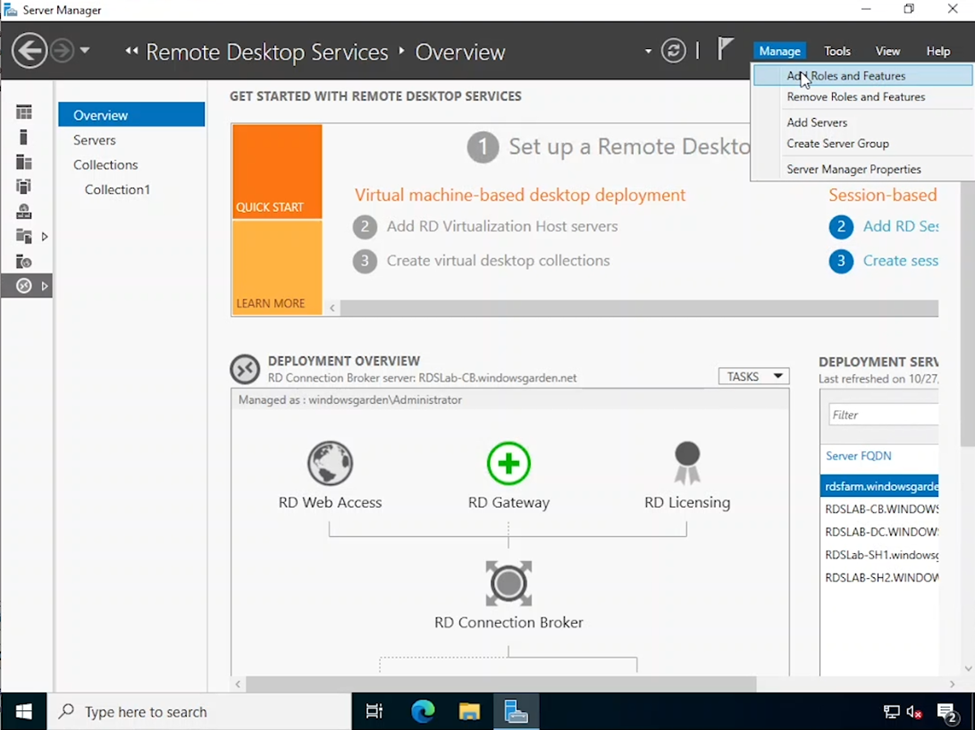This screenshot has height=730, width=975.
Task: Open the Tools menu
Action: (837, 51)
